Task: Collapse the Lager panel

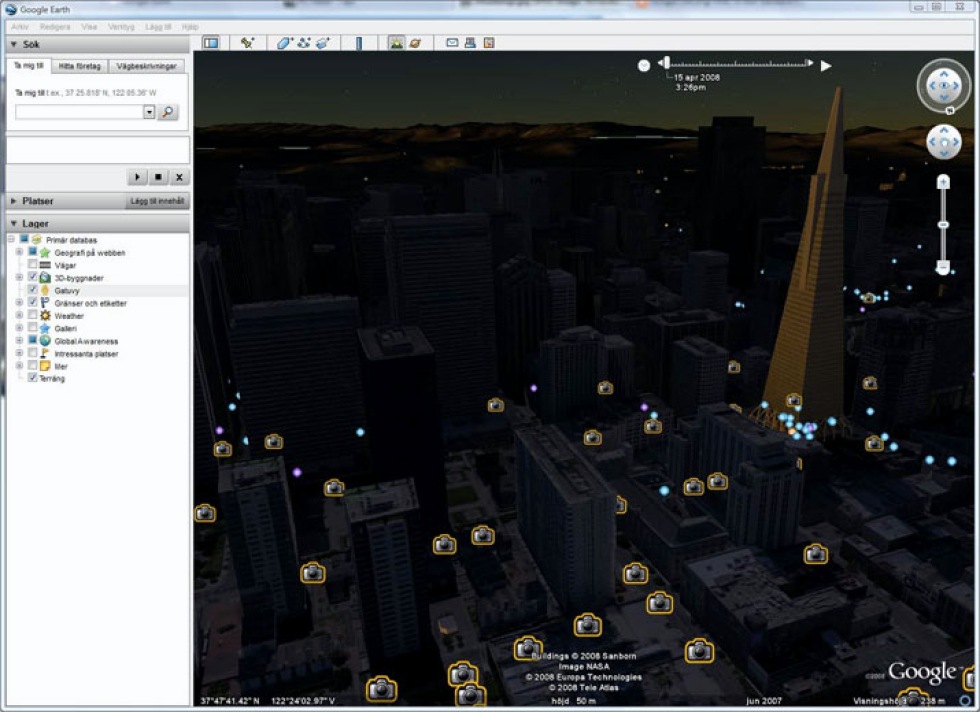Action: (x=13, y=224)
